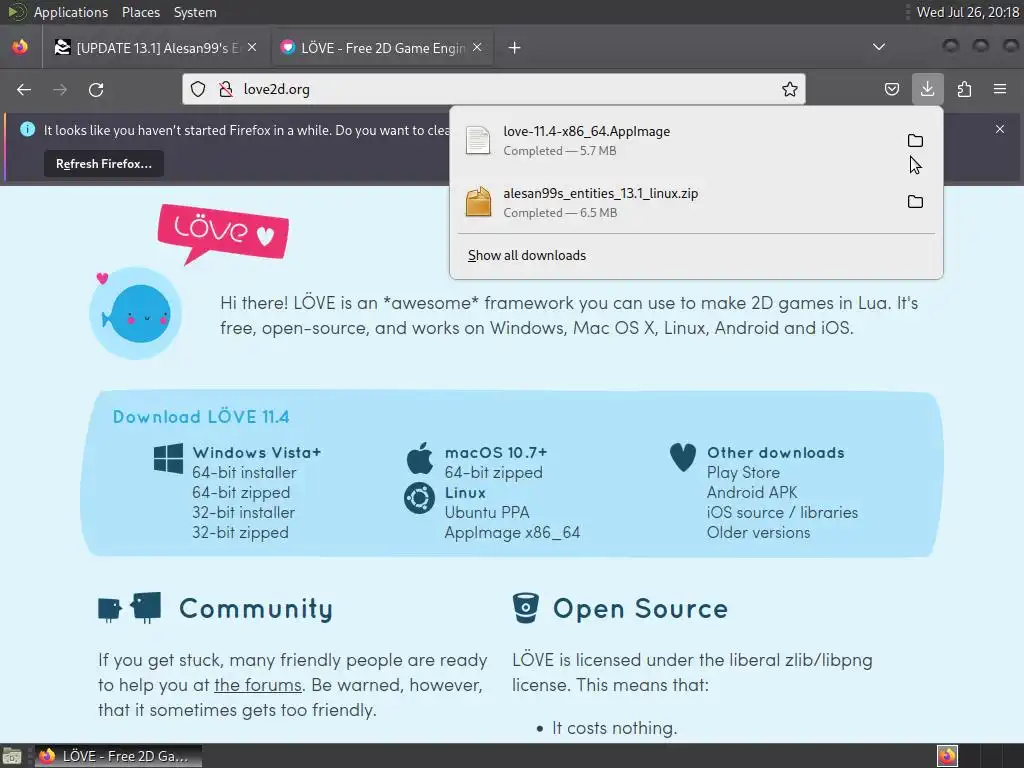
Task: Close the Alesan99's Entities tab
Action: 252,48
